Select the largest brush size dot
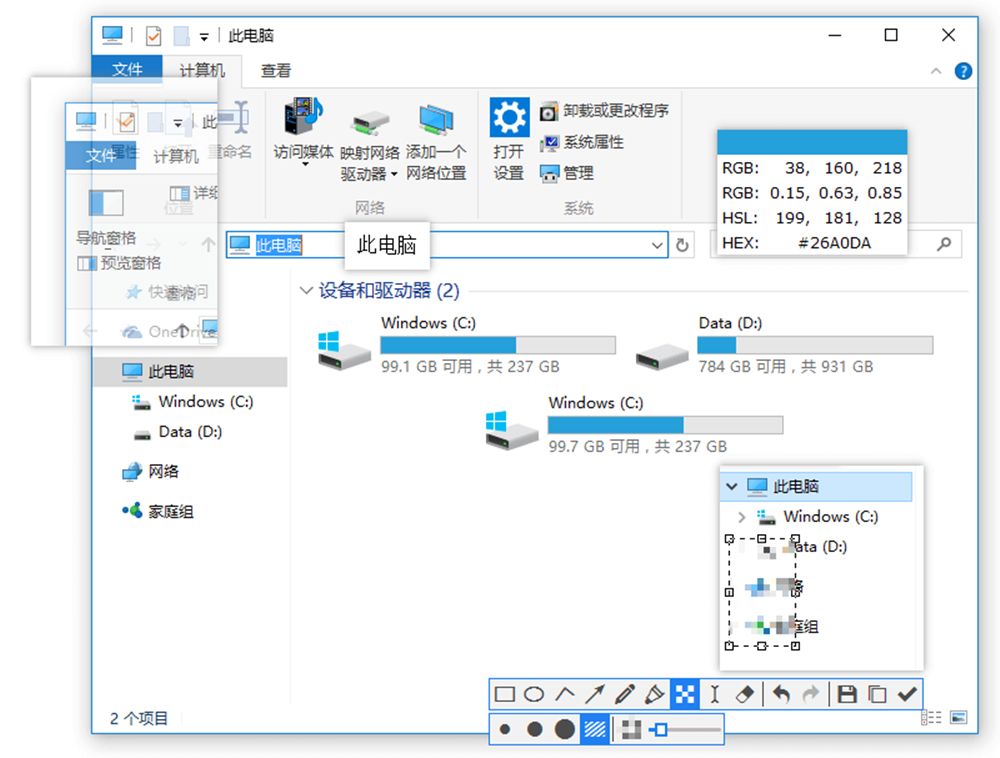This screenshot has width=1000, height=758. 566,730
